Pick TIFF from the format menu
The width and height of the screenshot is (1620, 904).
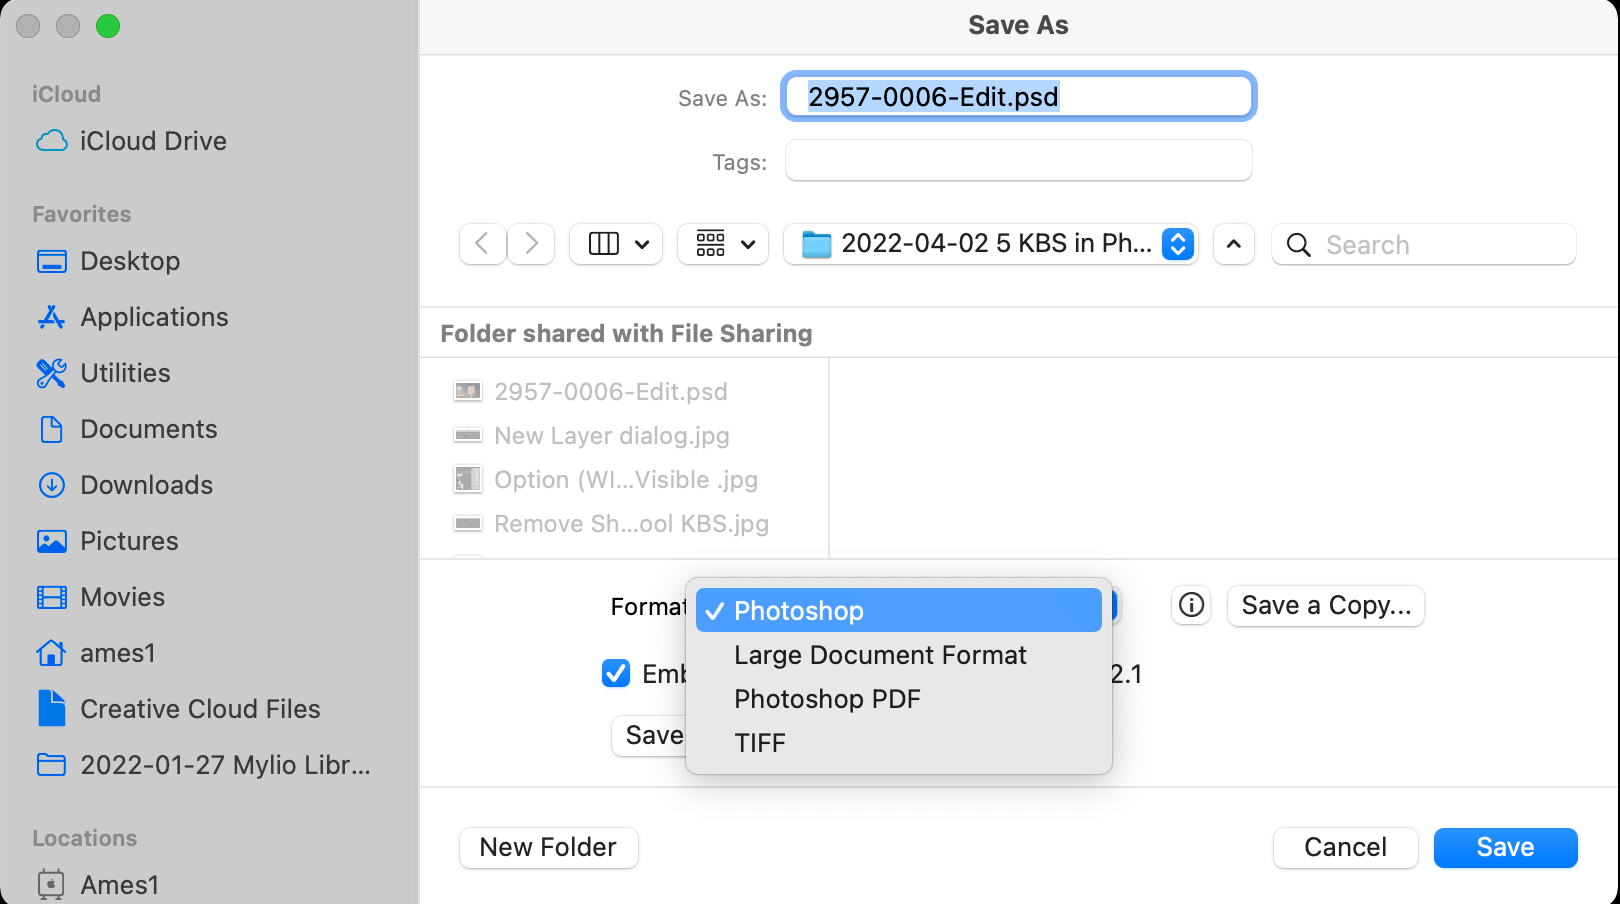click(x=760, y=743)
